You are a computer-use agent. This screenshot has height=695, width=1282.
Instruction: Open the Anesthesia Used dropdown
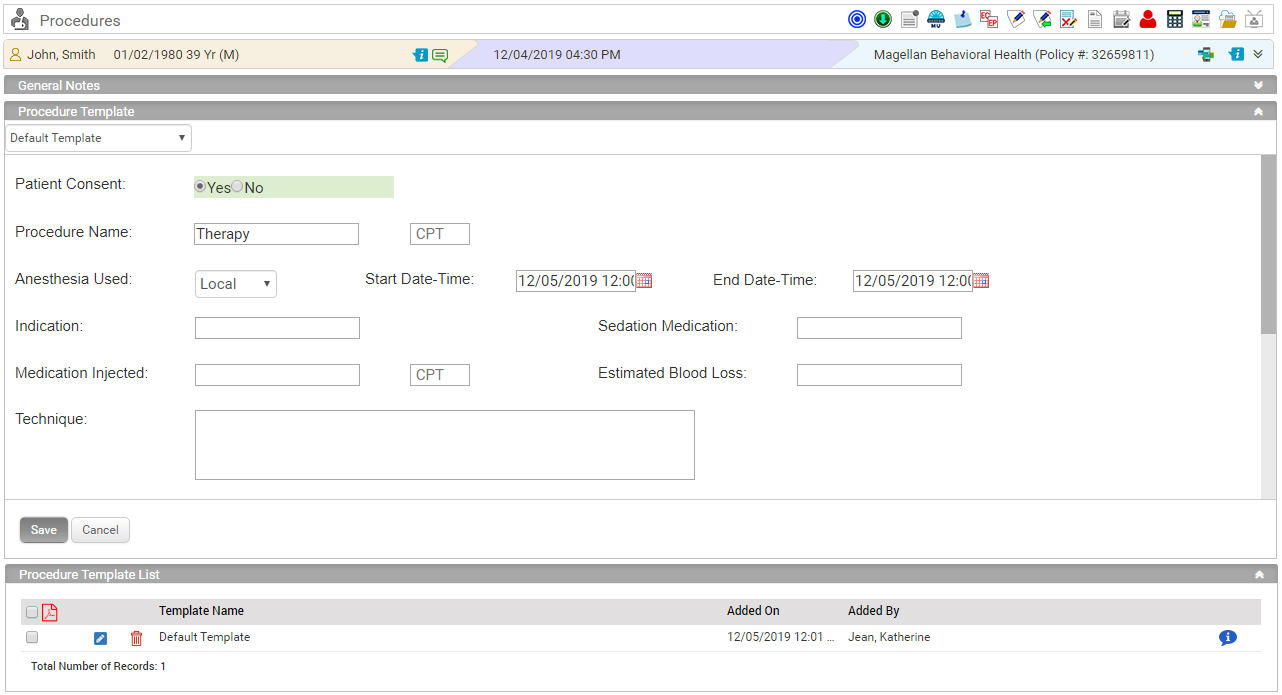236,284
